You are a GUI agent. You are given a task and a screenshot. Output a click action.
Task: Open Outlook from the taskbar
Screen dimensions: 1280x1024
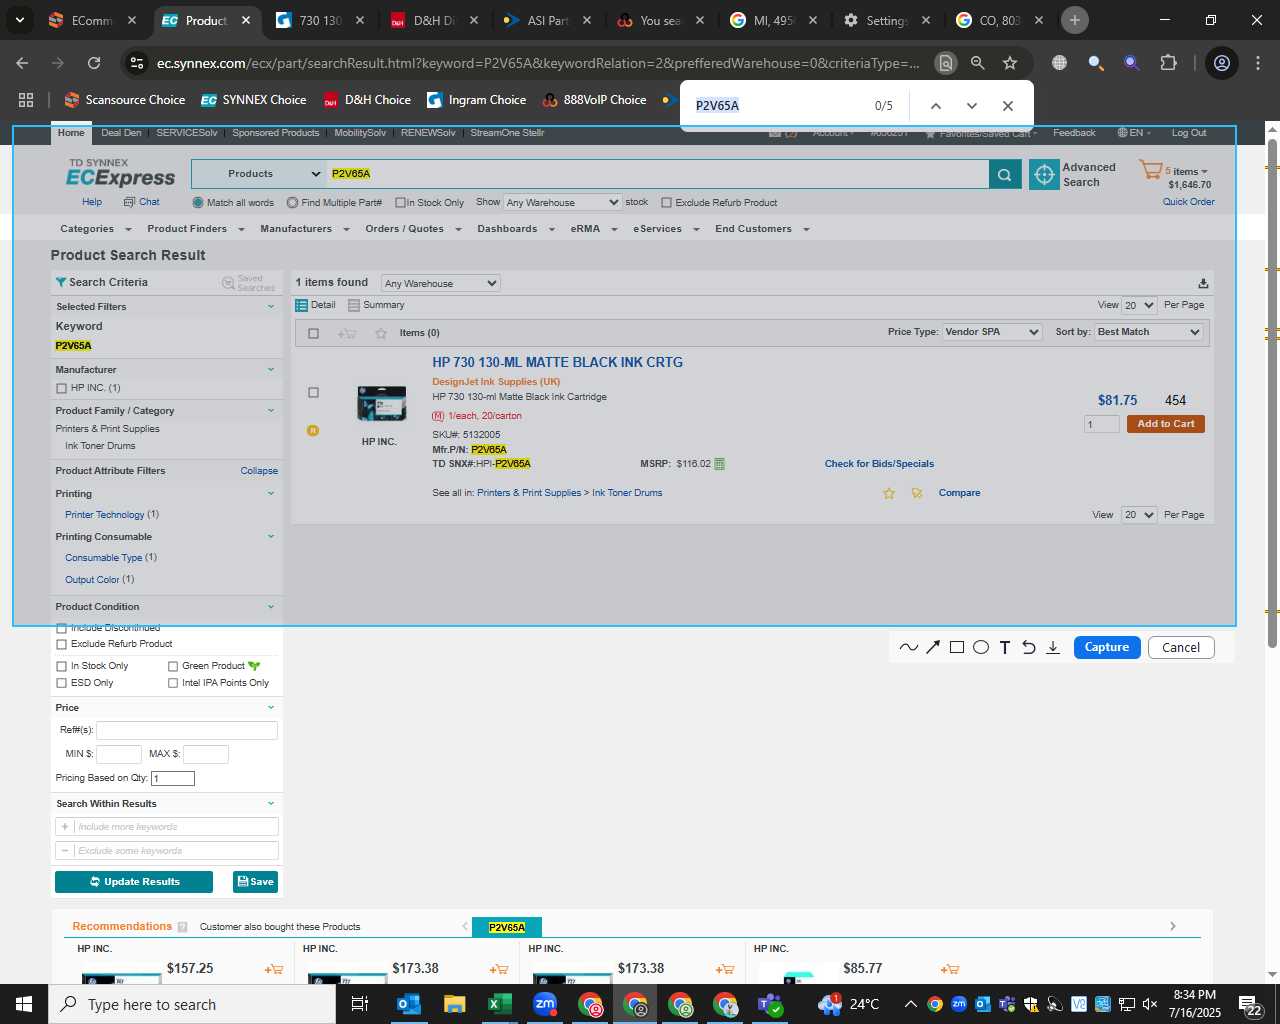pyautogui.click(x=408, y=1004)
